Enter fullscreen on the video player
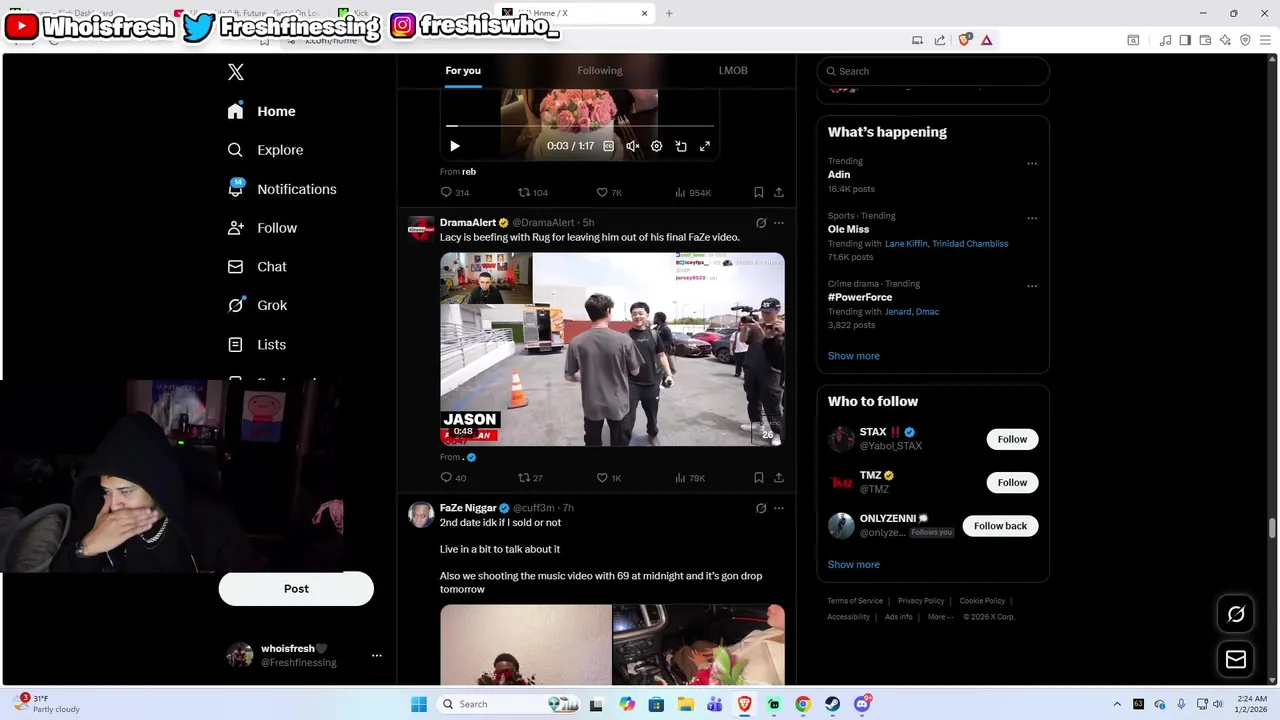The image size is (1280, 720). click(705, 146)
